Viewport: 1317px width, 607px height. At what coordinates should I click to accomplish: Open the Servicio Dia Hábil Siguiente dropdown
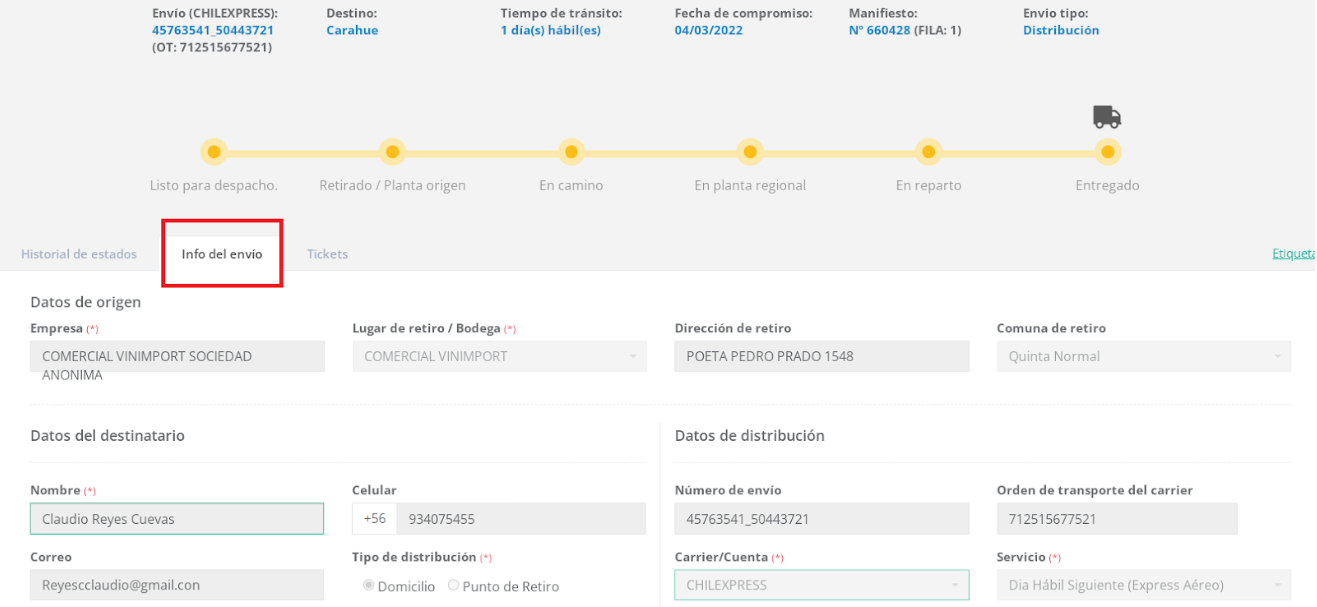[1143, 585]
